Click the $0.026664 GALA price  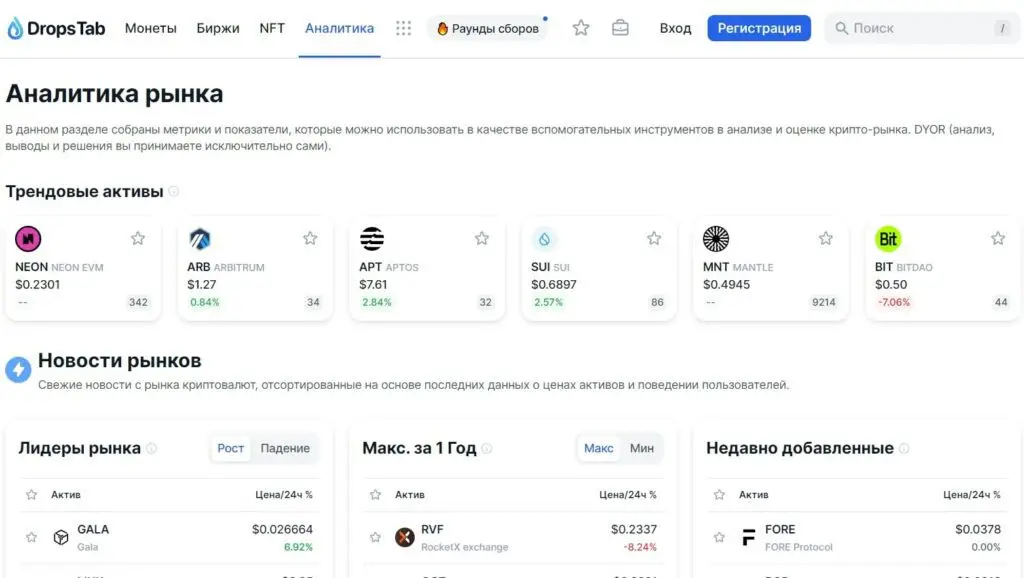(x=282, y=530)
